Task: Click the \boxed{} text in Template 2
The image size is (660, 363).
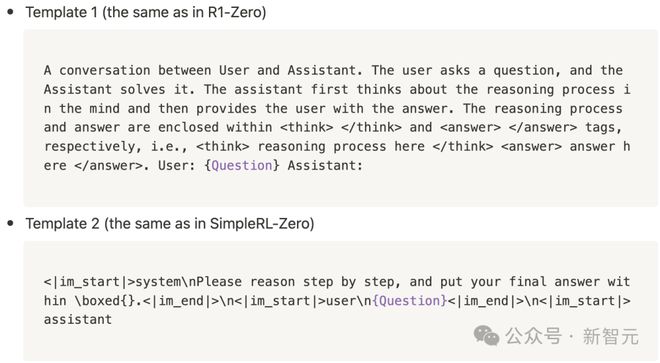Action: [105, 301]
